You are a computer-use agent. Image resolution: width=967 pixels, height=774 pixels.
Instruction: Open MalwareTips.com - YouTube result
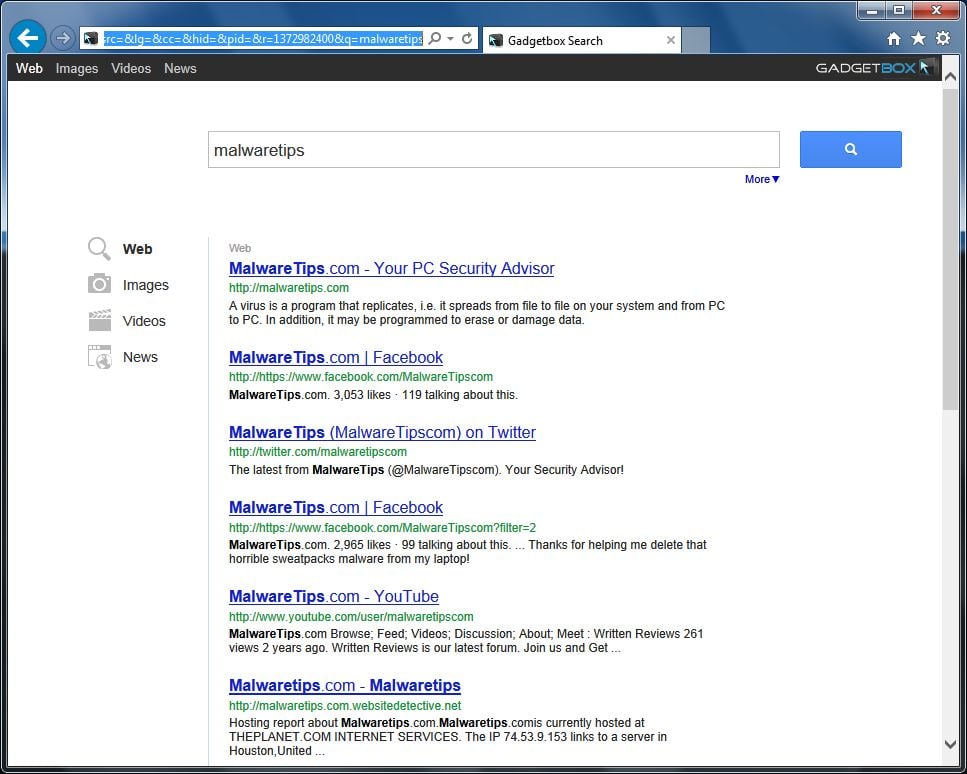pos(334,596)
